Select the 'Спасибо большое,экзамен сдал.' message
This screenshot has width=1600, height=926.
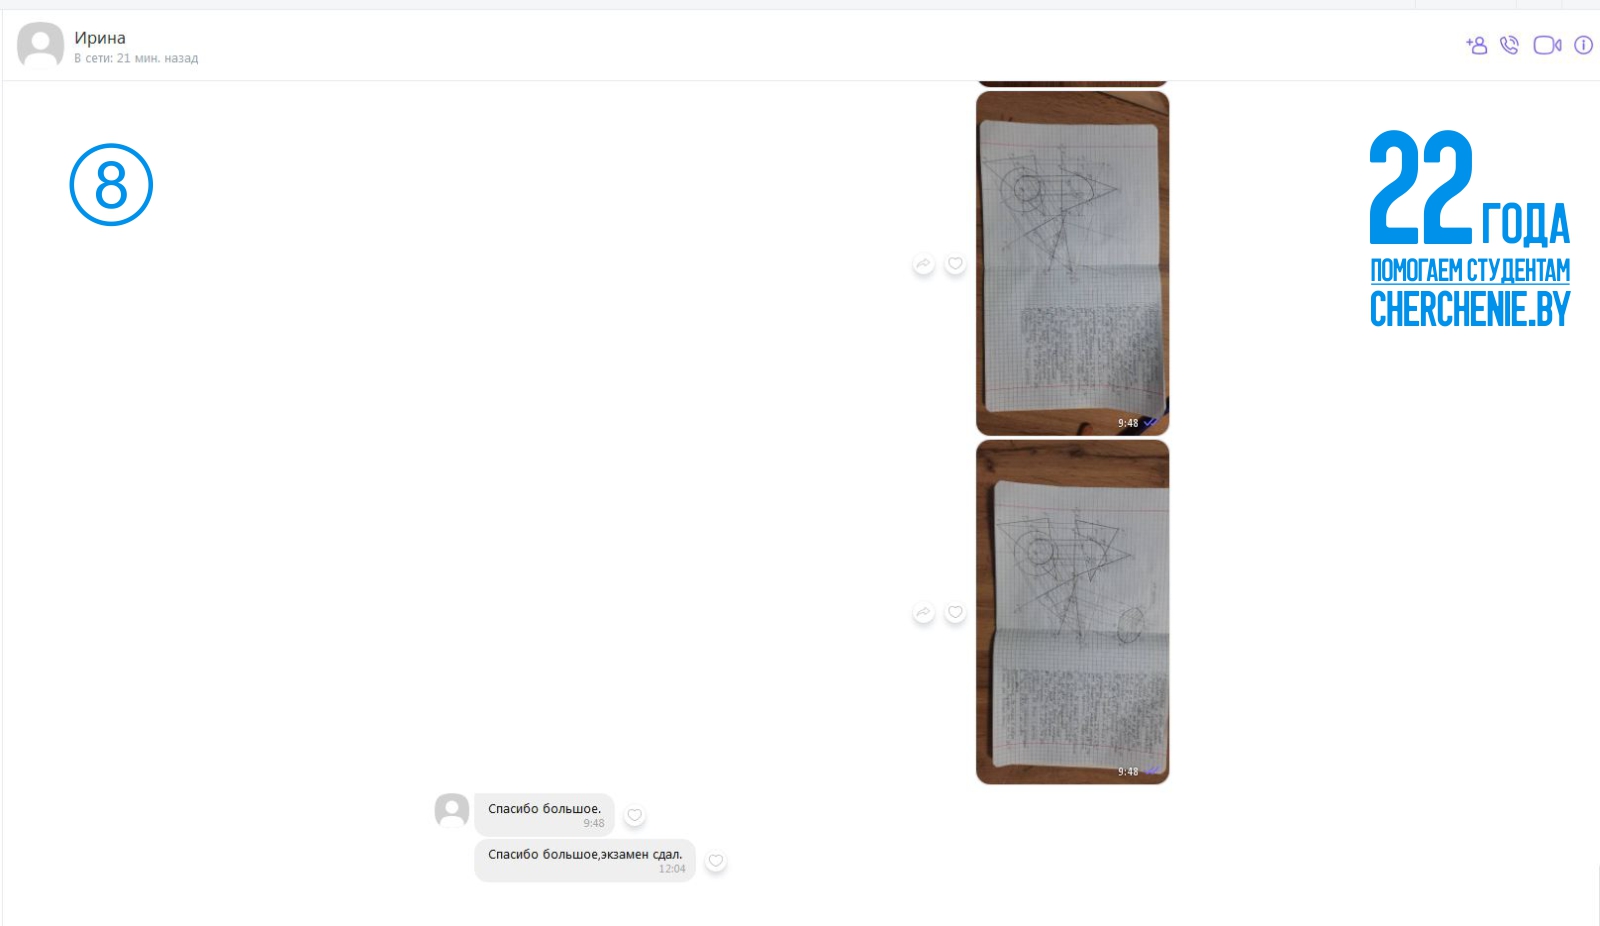(585, 860)
